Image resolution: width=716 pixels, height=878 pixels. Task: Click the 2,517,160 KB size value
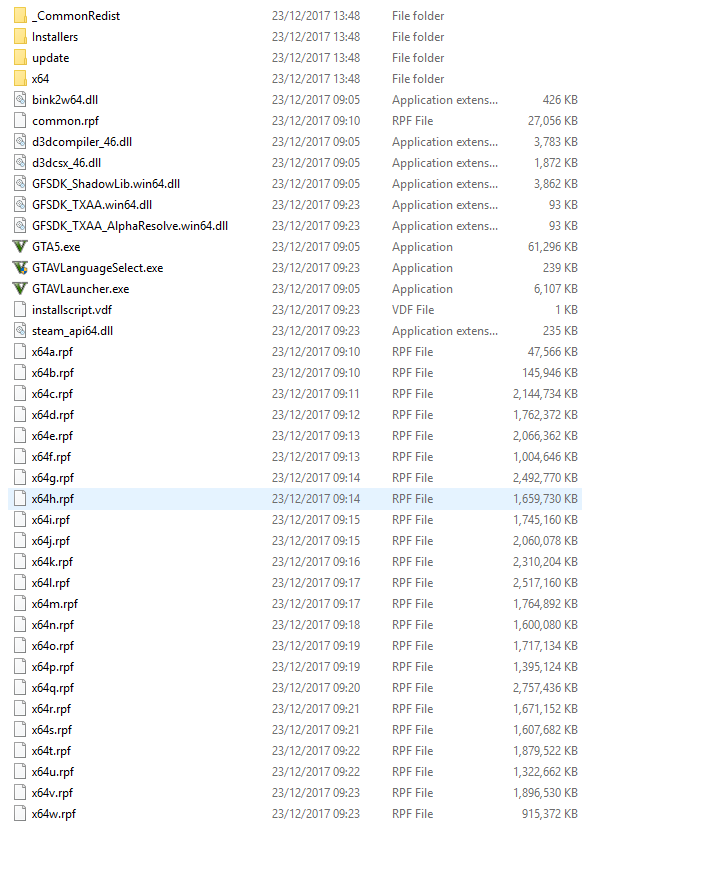point(545,583)
